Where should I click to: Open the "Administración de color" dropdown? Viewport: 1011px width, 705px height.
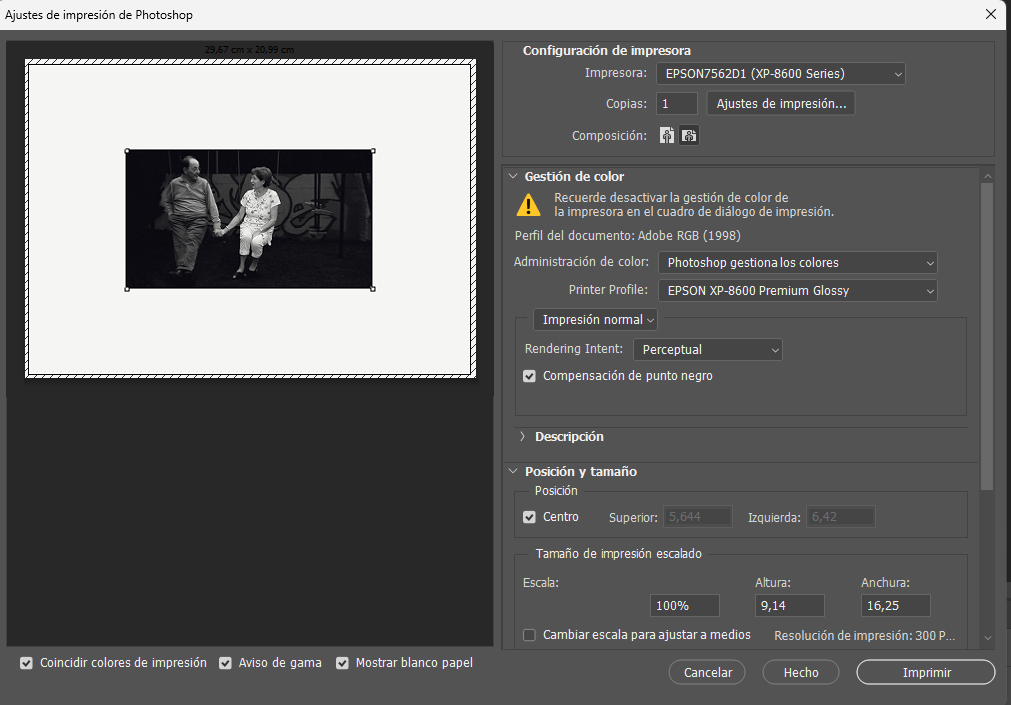pos(797,262)
